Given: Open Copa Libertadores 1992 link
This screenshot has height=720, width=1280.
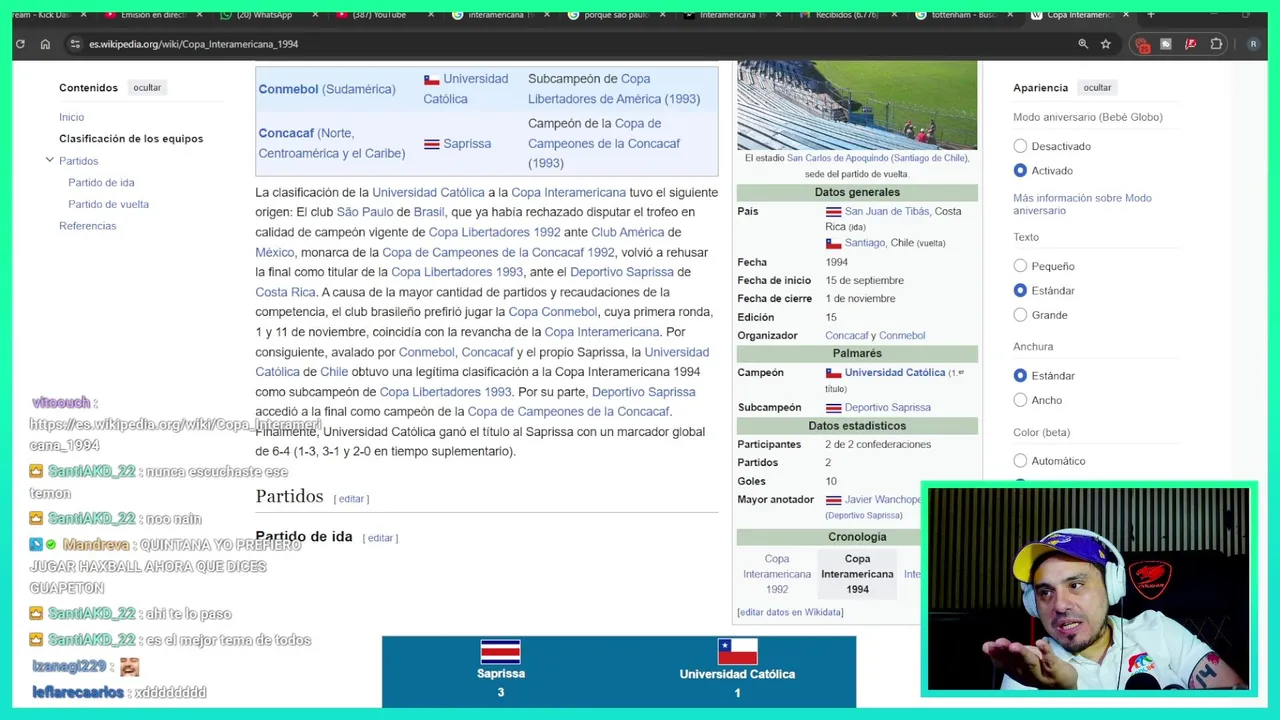Looking at the screenshot, I should pos(494,232).
